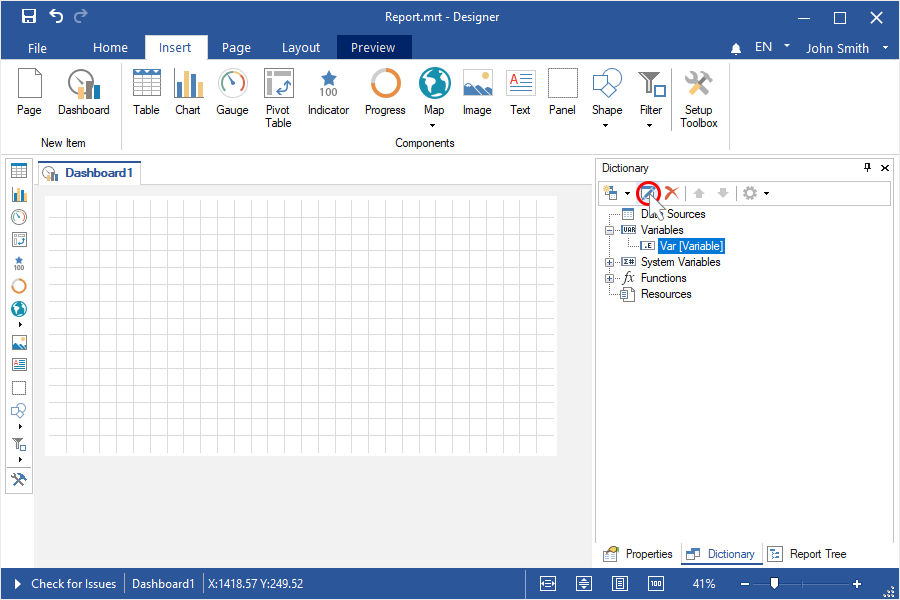Collapse the Variables tree node

click(610, 230)
